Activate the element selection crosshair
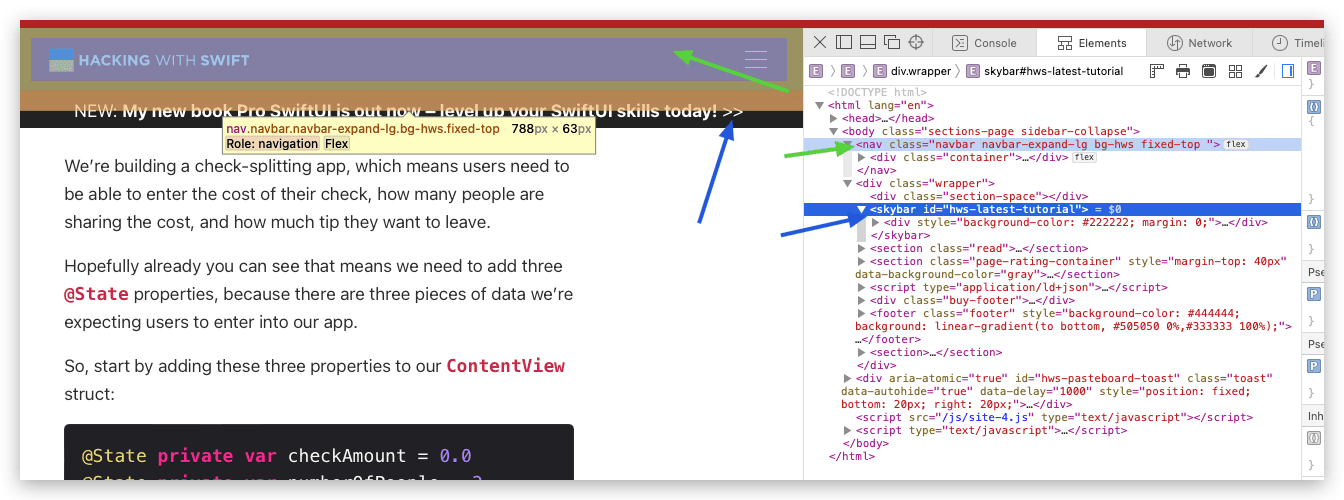This screenshot has width=1344, height=500. [x=915, y=42]
